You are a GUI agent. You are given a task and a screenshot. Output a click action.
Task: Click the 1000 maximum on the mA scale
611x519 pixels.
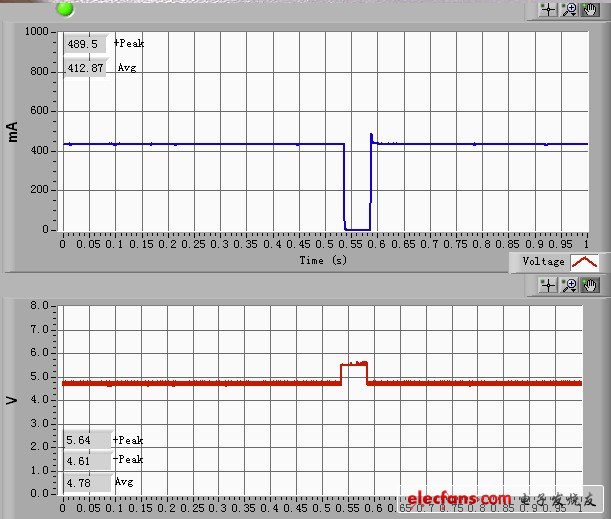(36, 32)
